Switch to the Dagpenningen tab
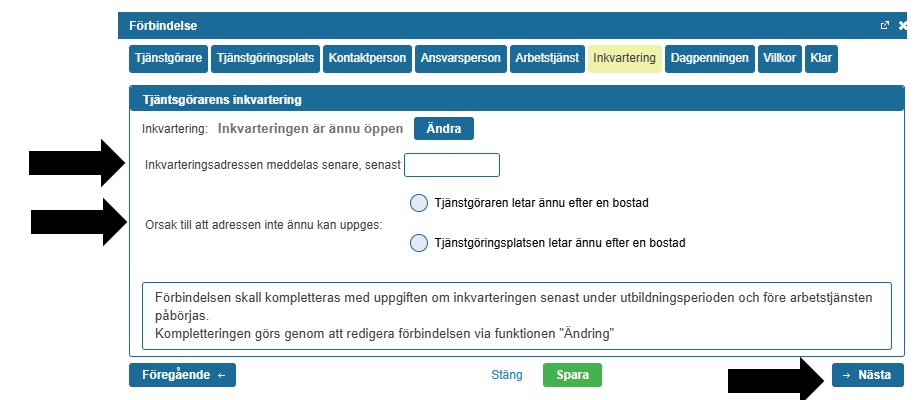This screenshot has height=400, width=919. [x=708, y=59]
